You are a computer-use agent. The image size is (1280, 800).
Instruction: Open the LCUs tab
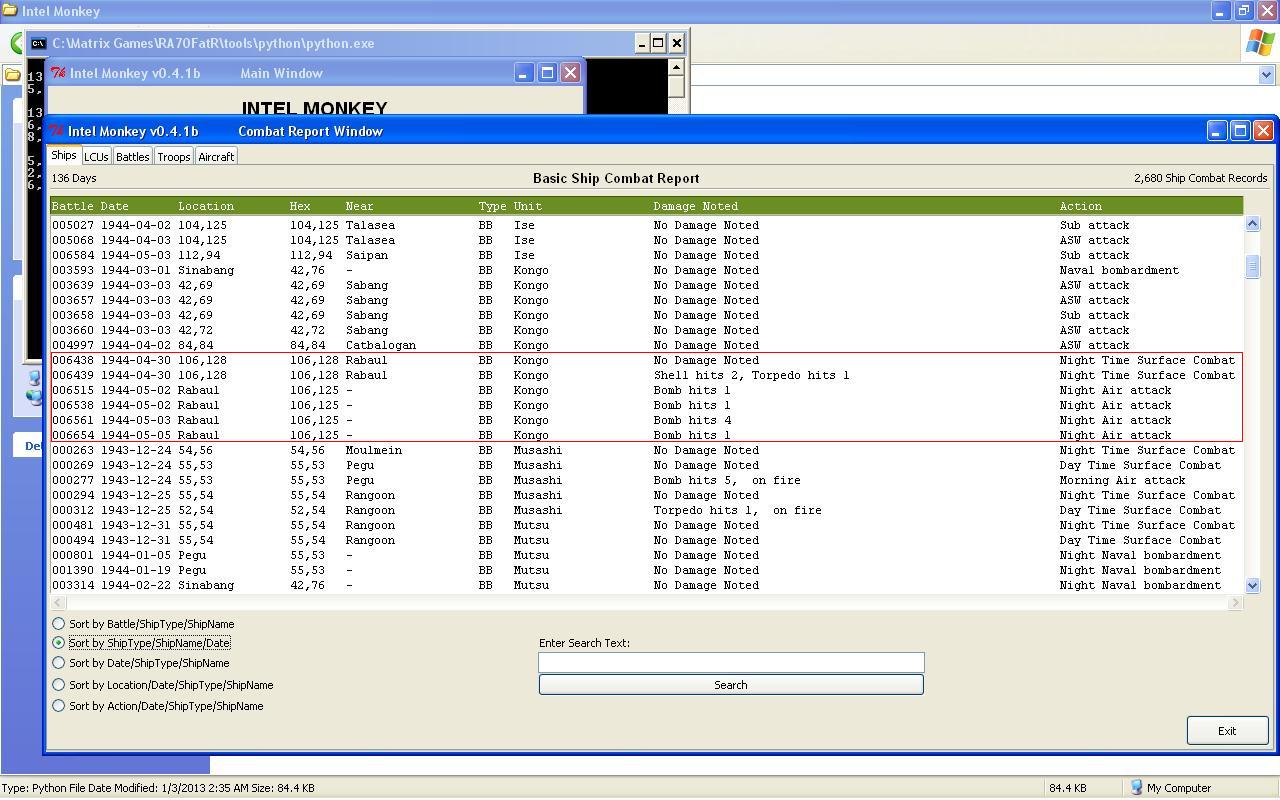pyautogui.click(x=96, y=157)
